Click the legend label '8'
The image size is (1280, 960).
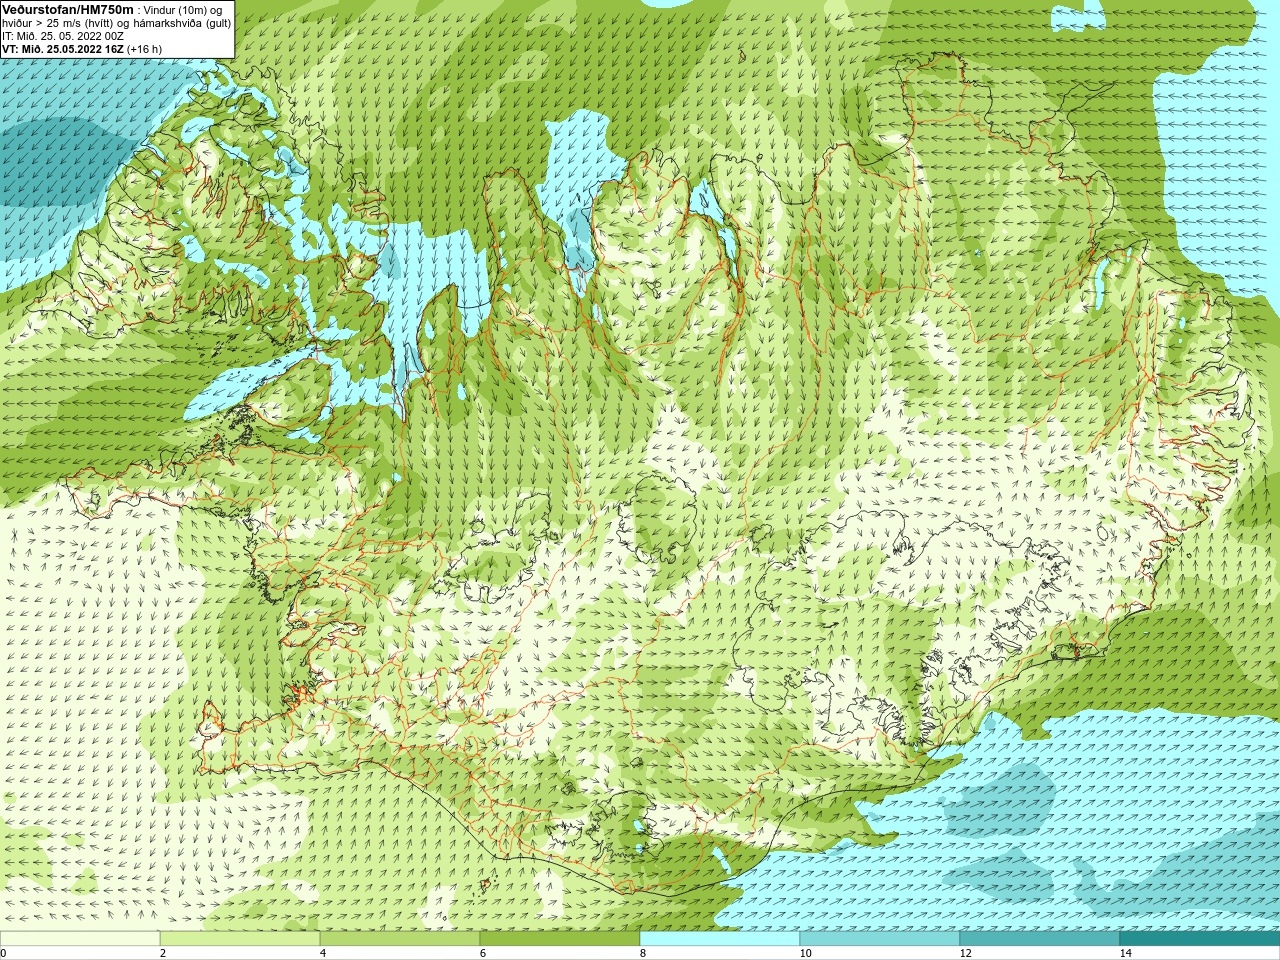point(643,953)
